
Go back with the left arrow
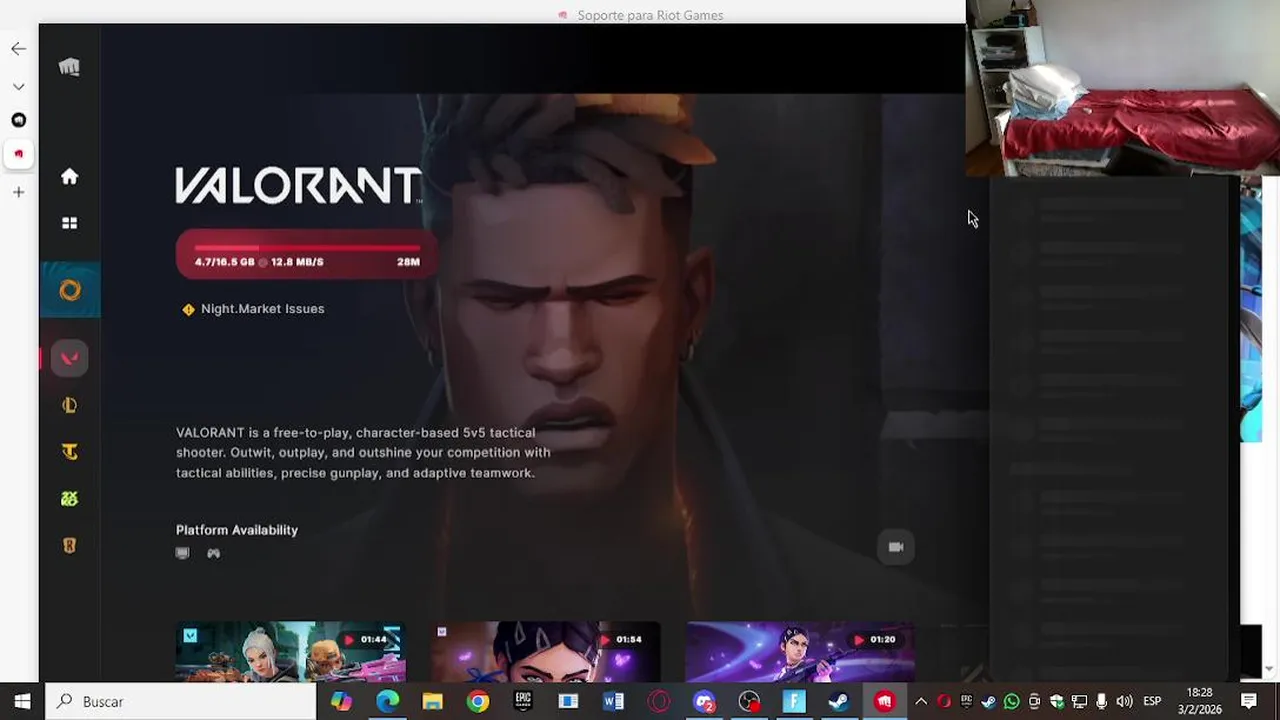click(x=18, y=48)
